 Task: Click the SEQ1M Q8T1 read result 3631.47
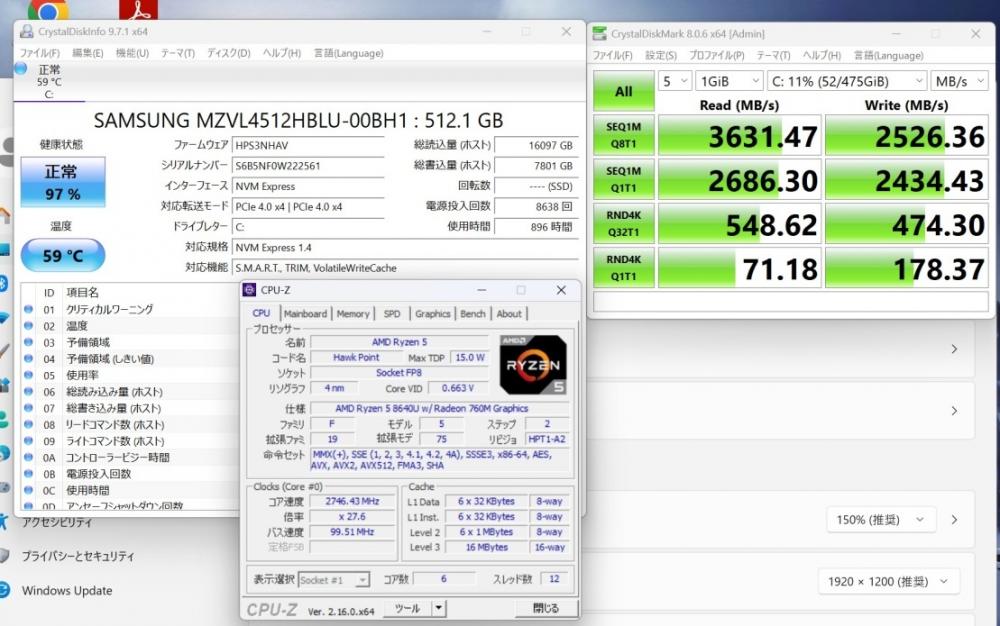[739, 135]
